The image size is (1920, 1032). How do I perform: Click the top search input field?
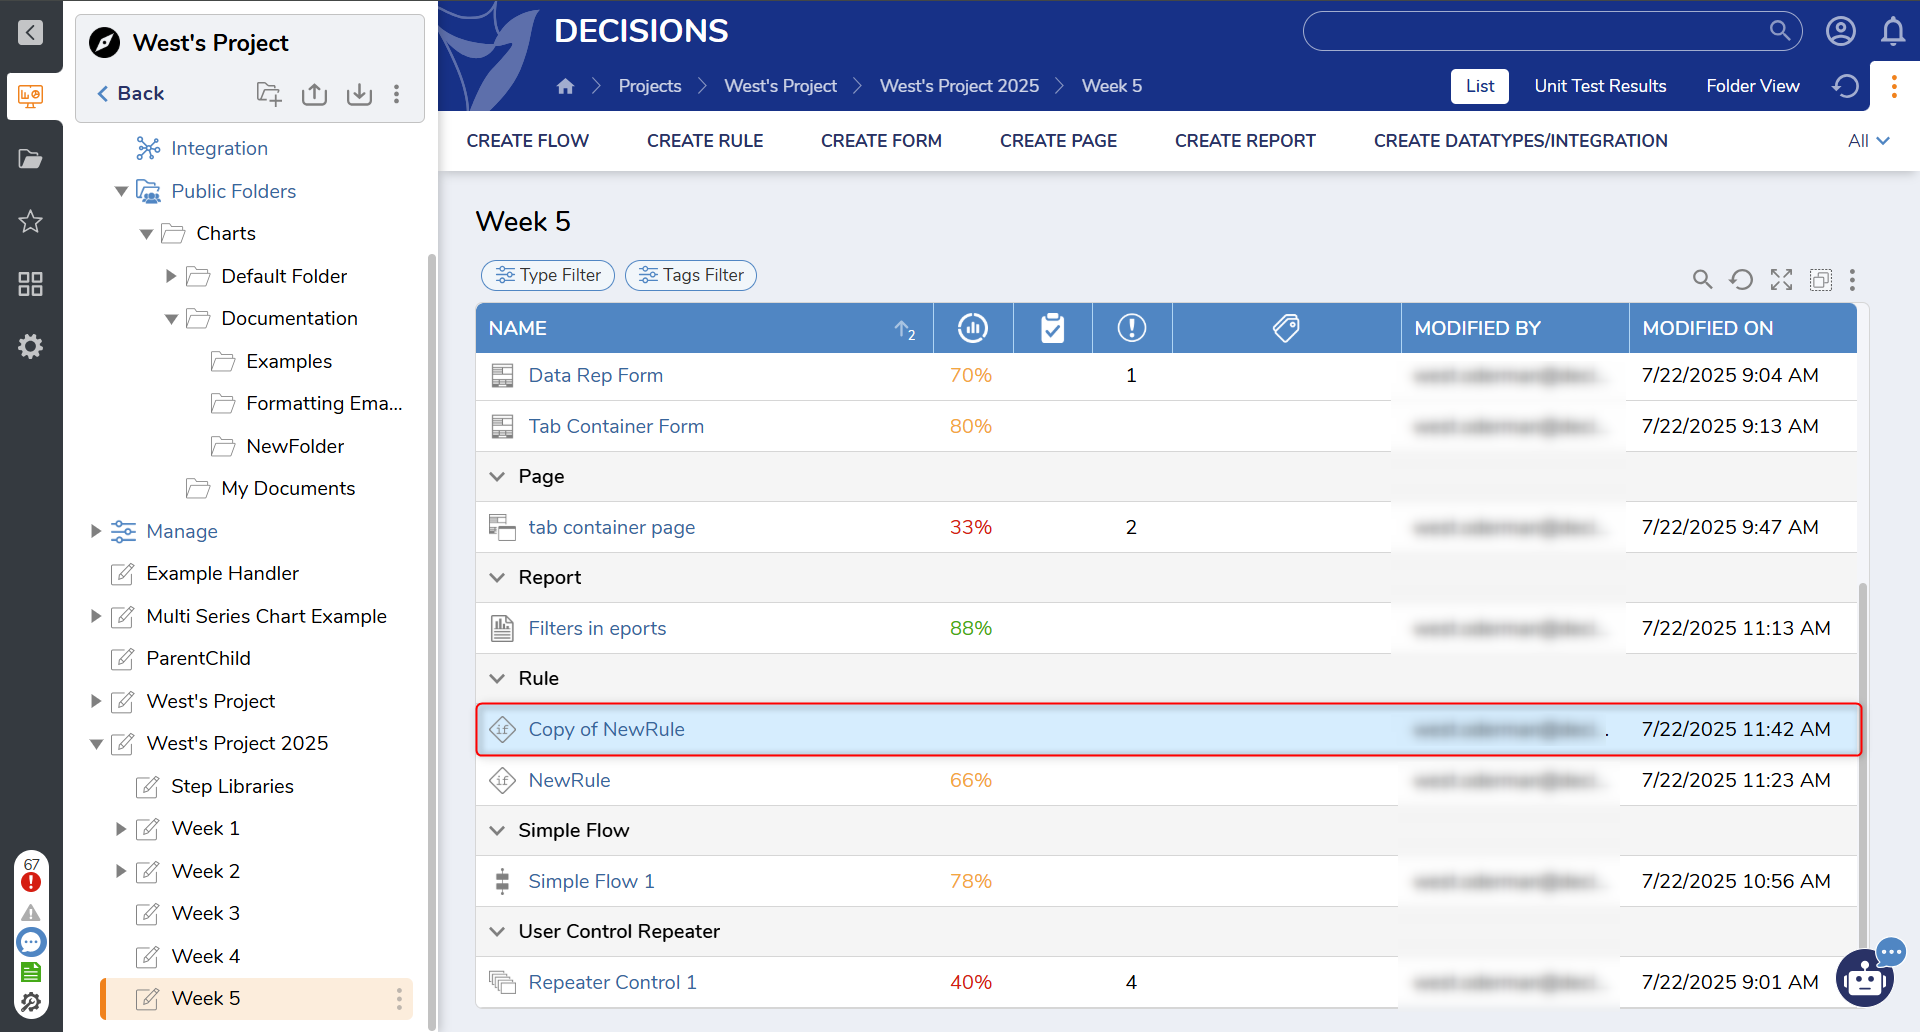pos(1535,31)
